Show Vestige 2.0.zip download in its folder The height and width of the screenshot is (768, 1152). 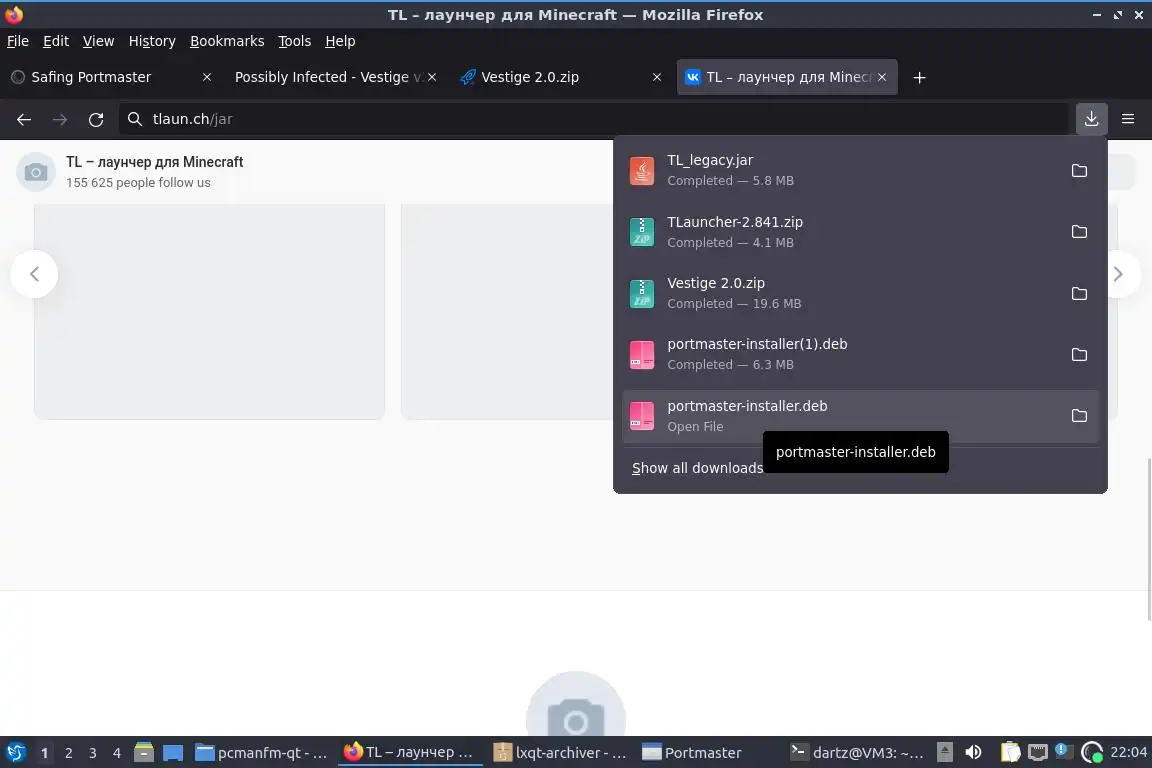(1079, 293)
